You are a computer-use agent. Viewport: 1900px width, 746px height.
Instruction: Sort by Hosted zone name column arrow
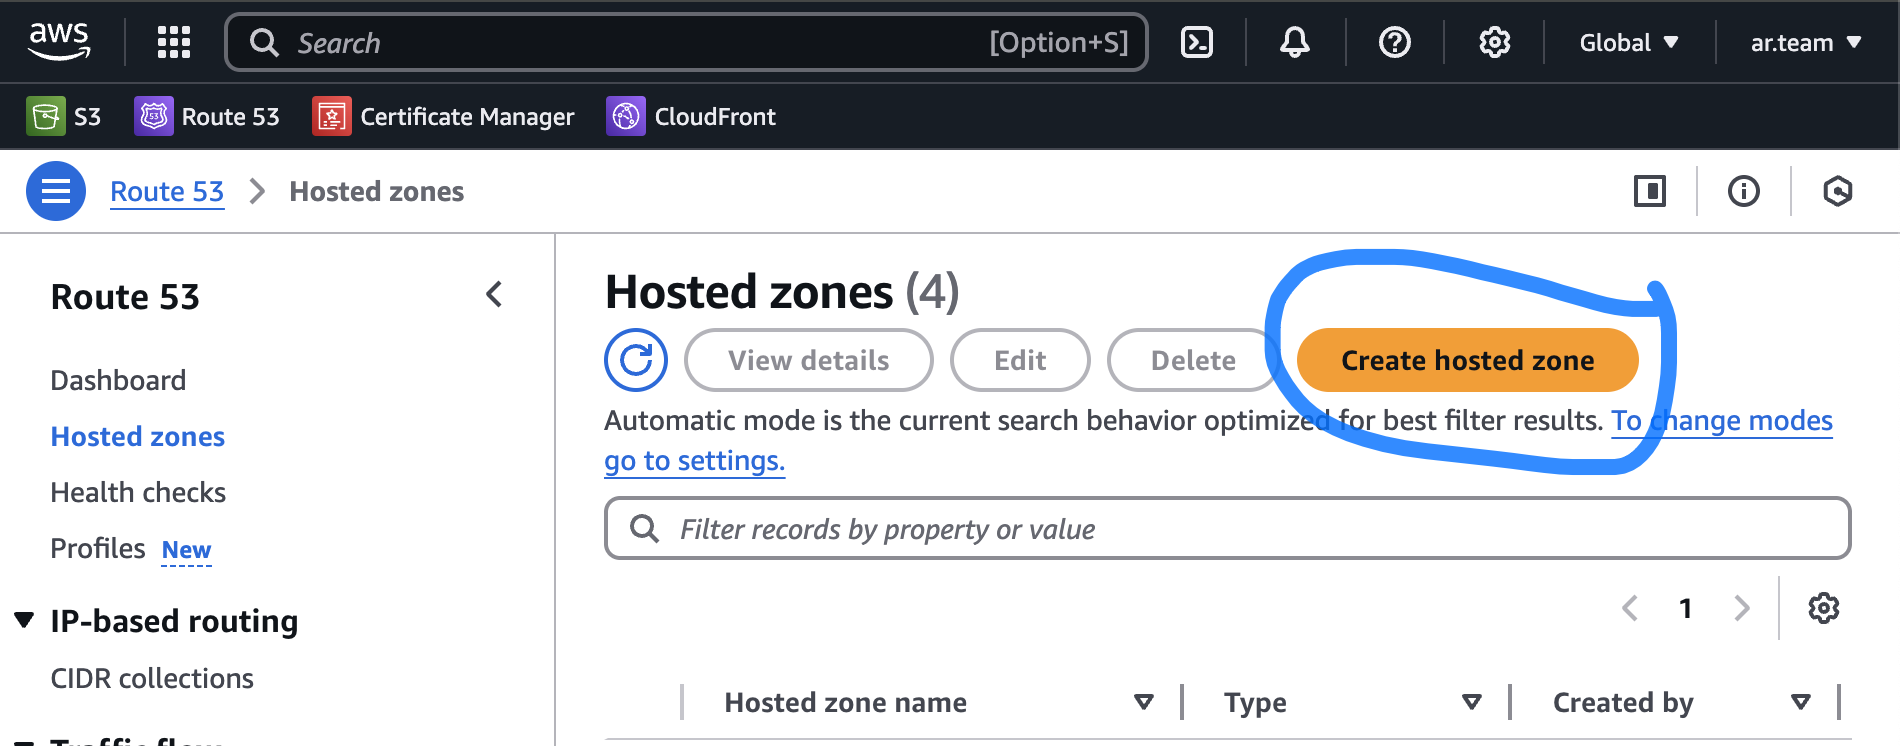coord(1144,702)
